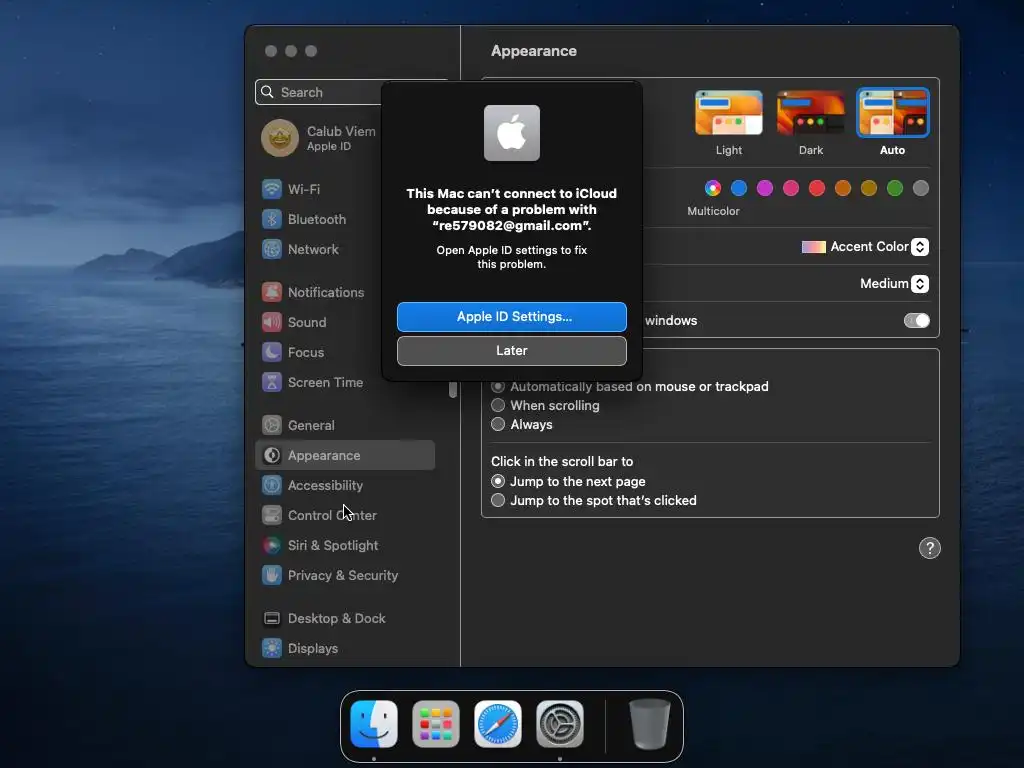Select Always show scroll bars option

coord(498,424)
